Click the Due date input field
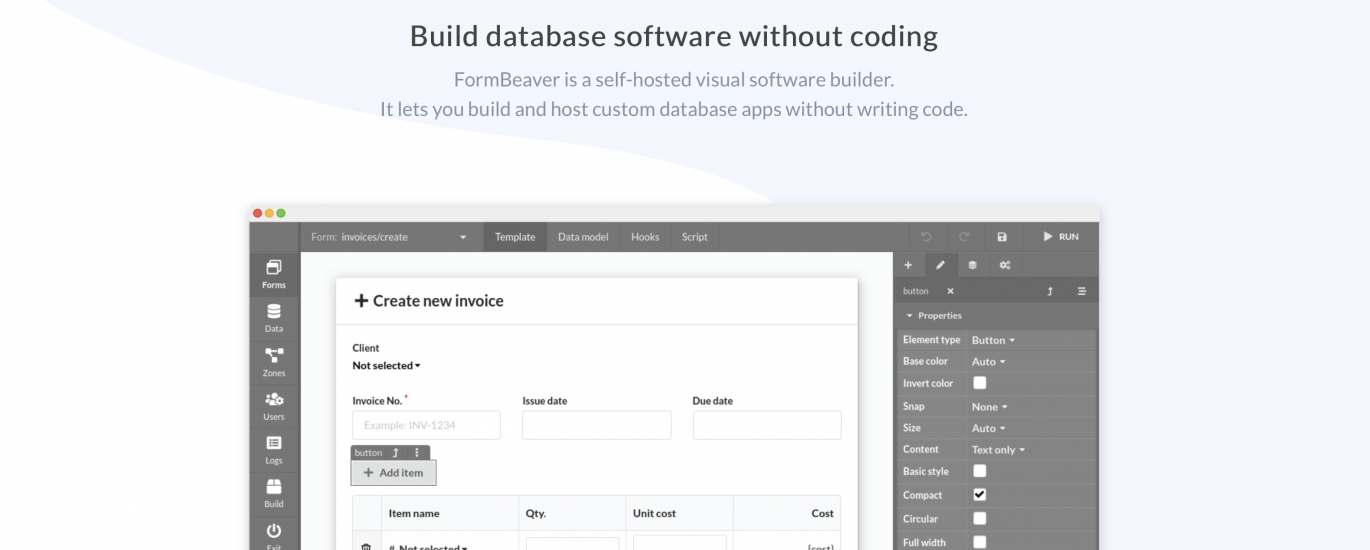This screenshot has height=550, width=1370. pos(767,425)
